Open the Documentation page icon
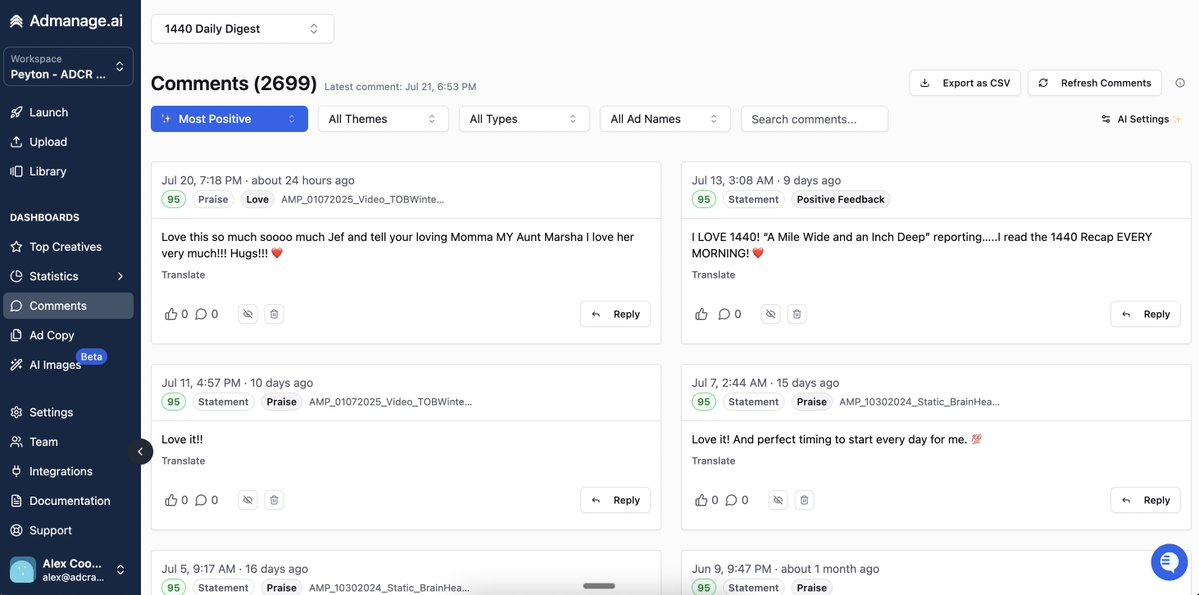The width and height of the screenshot is (1199, 595). [16, 501]
